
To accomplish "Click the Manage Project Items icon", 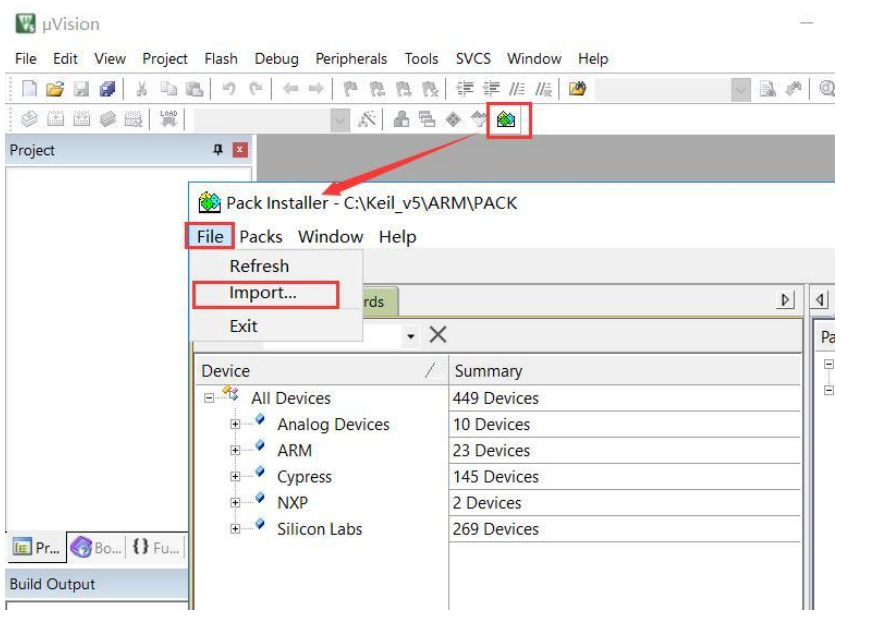I will click(401, 119).
